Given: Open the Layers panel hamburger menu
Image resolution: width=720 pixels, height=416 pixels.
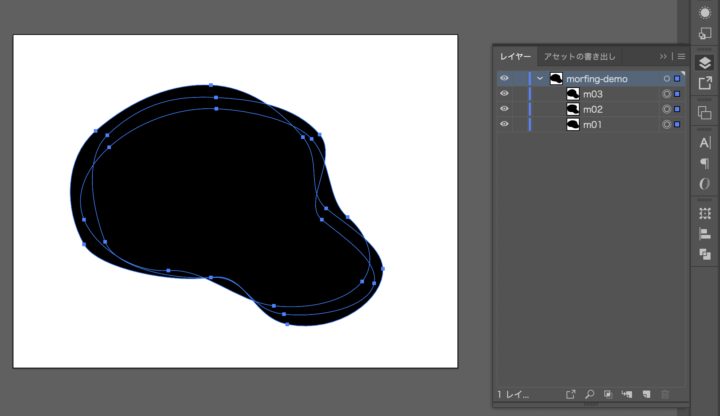Looking at the screenshot, I should pos(681,57).
